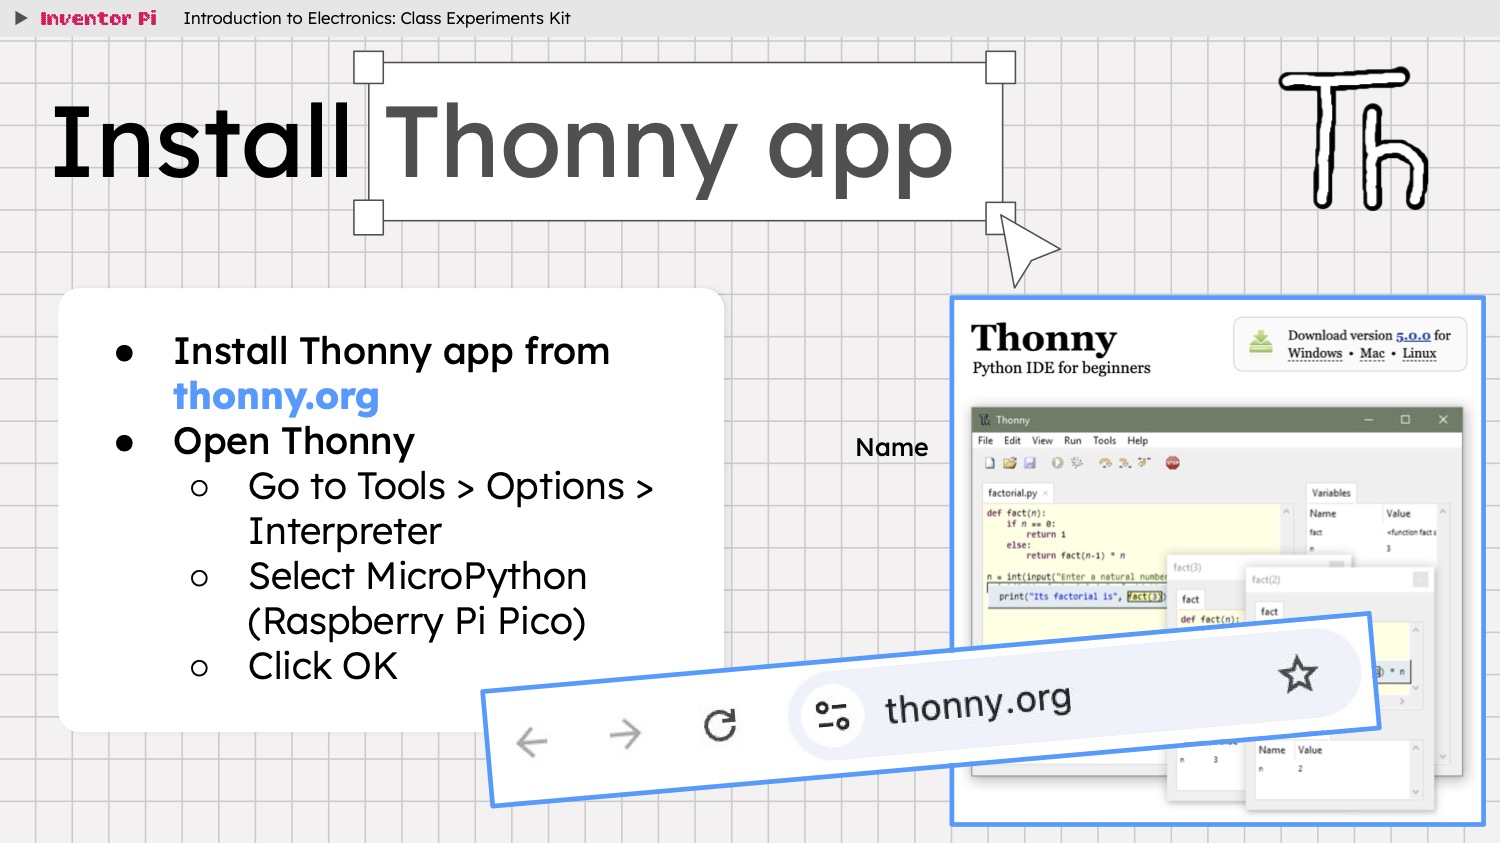Select the Variables panel tab

[x=1331, y=493]
